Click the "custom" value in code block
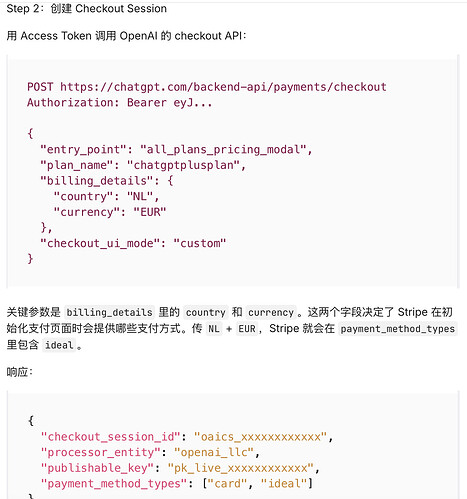The image size is (467, 499). pyautogui.click(x=200, y=243)
